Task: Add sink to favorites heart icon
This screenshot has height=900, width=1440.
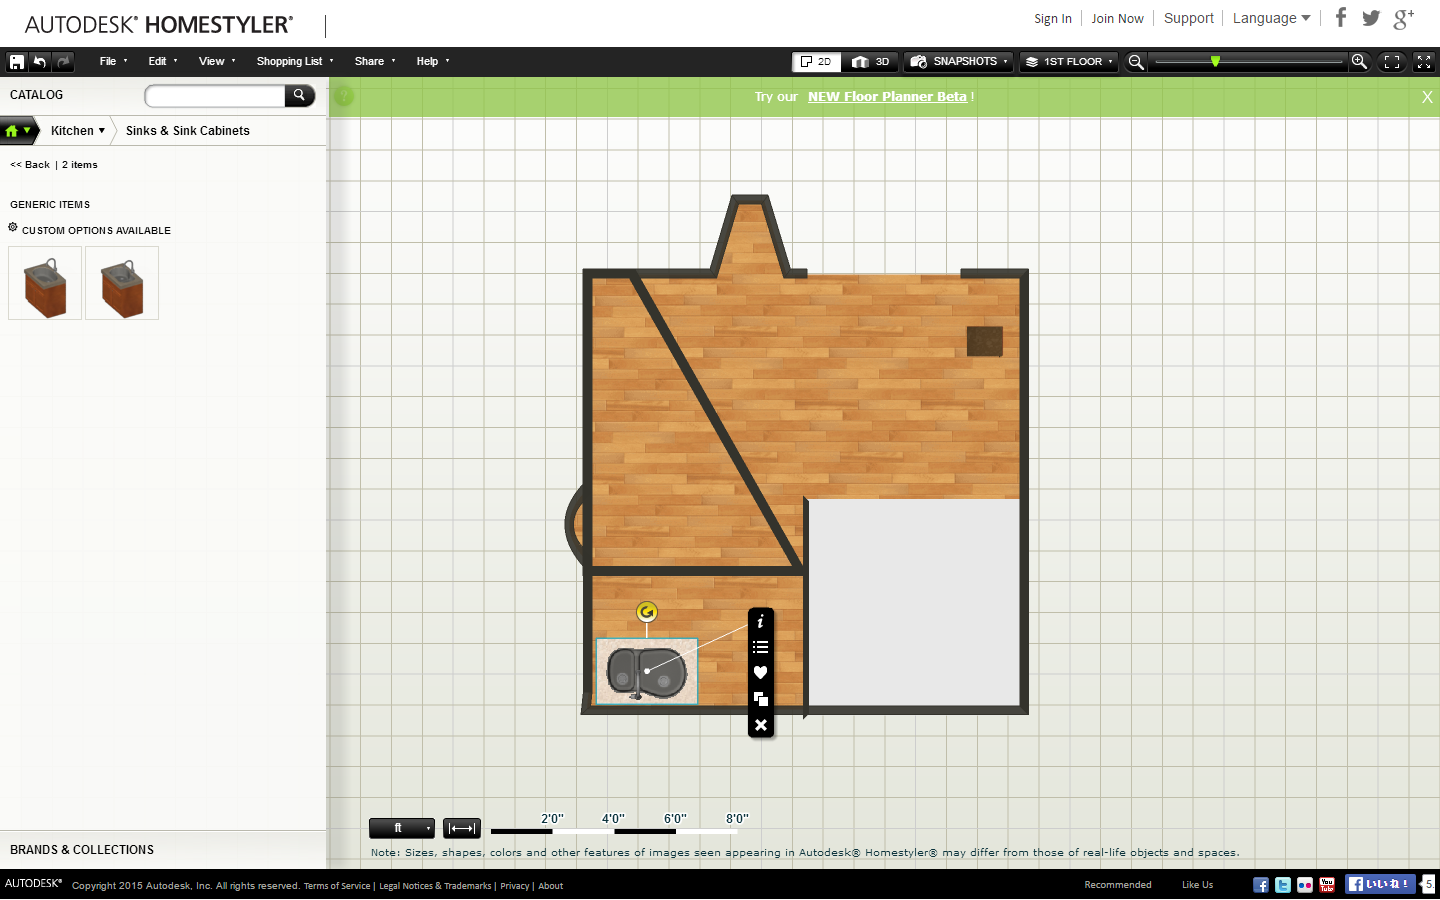Action: pos(760,673)
